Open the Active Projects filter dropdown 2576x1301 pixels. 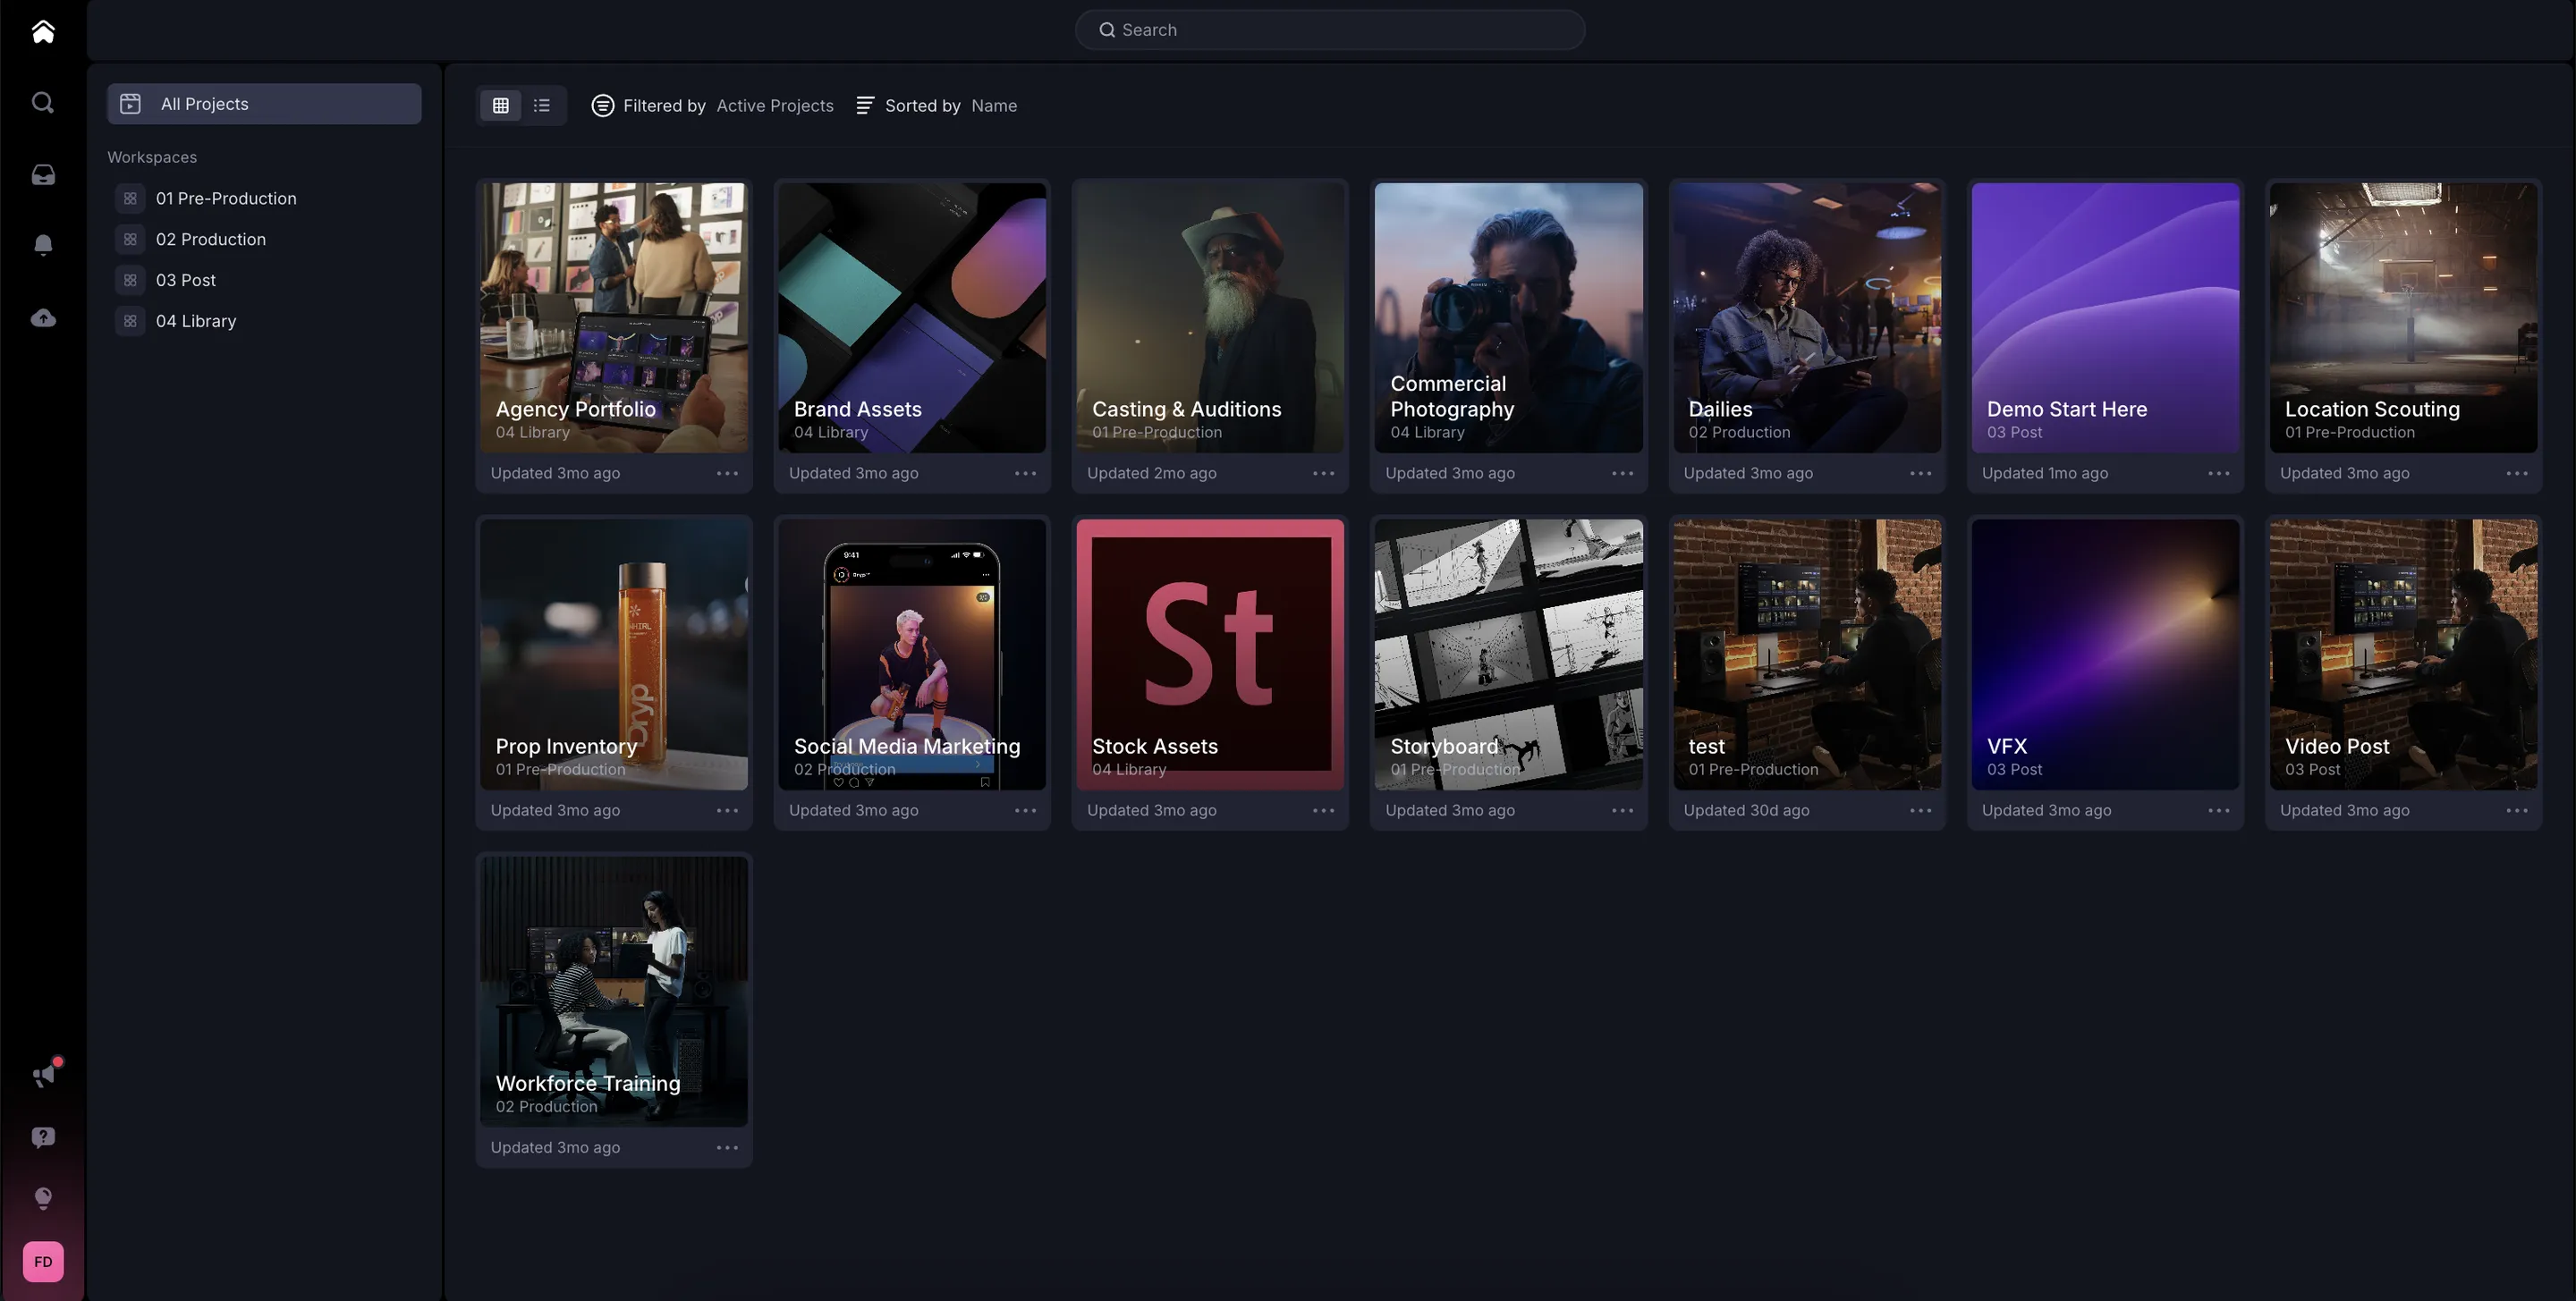tap(774, 106)
